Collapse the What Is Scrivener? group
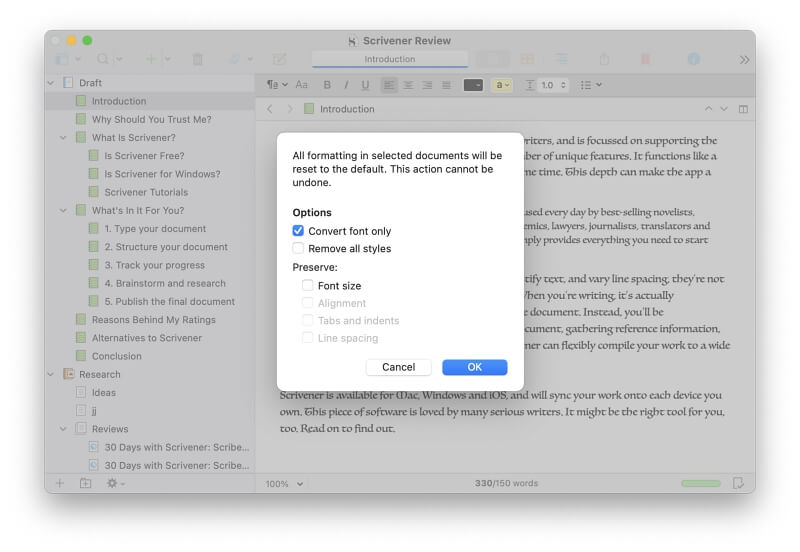 pos(63,138)
